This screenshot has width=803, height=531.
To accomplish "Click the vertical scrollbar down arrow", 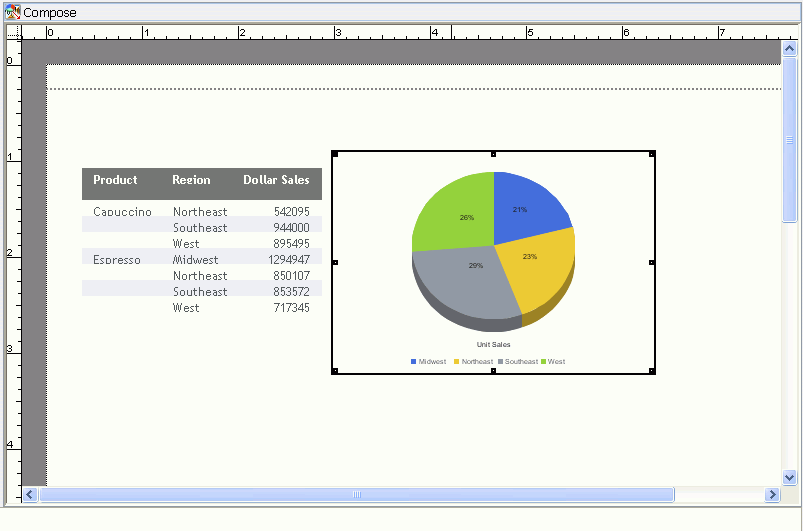I will [x=789, y=477].
